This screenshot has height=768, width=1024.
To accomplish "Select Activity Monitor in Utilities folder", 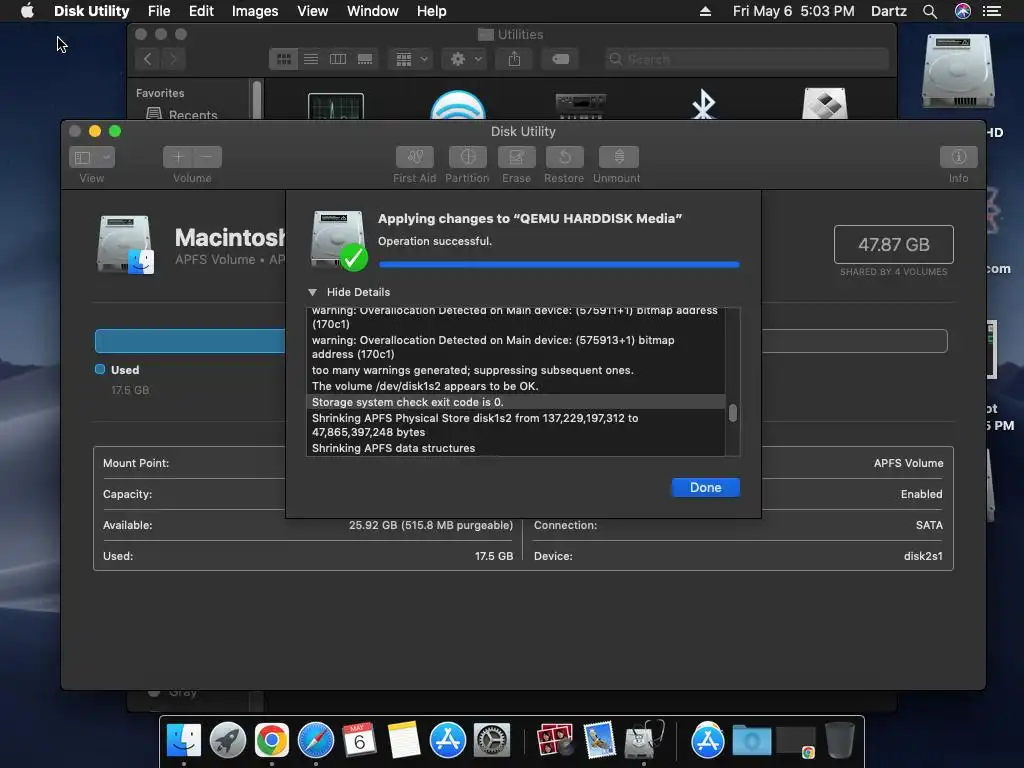I will pyautogui.click(x=336, y=106).
